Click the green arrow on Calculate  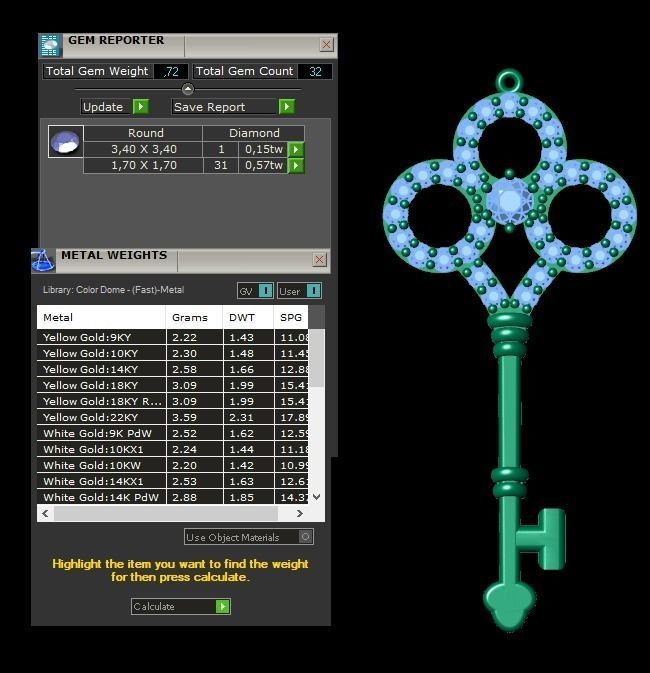[222, 606]
